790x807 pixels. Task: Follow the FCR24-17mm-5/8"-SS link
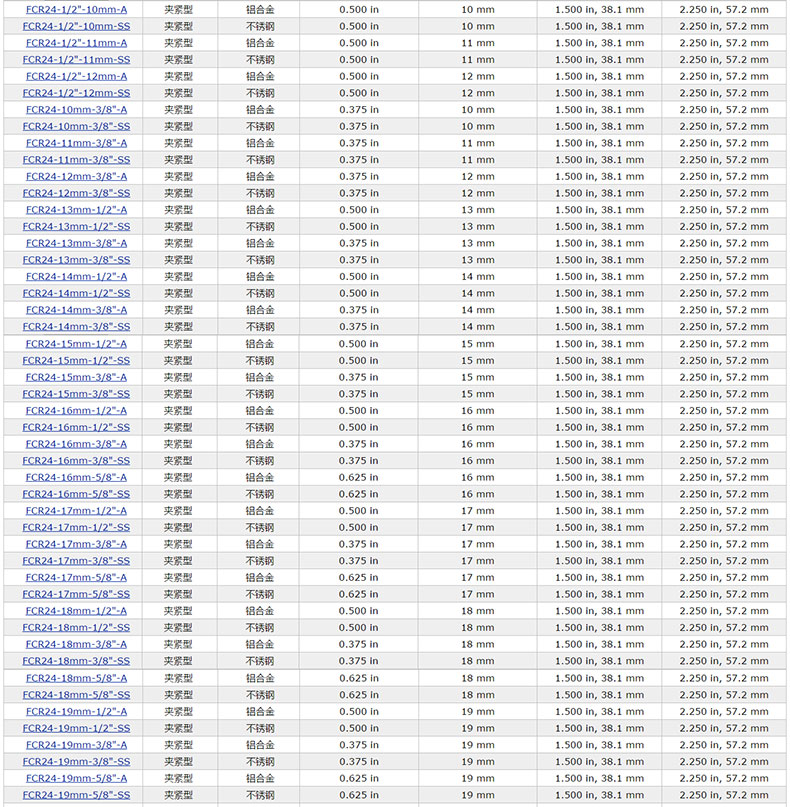76,594
